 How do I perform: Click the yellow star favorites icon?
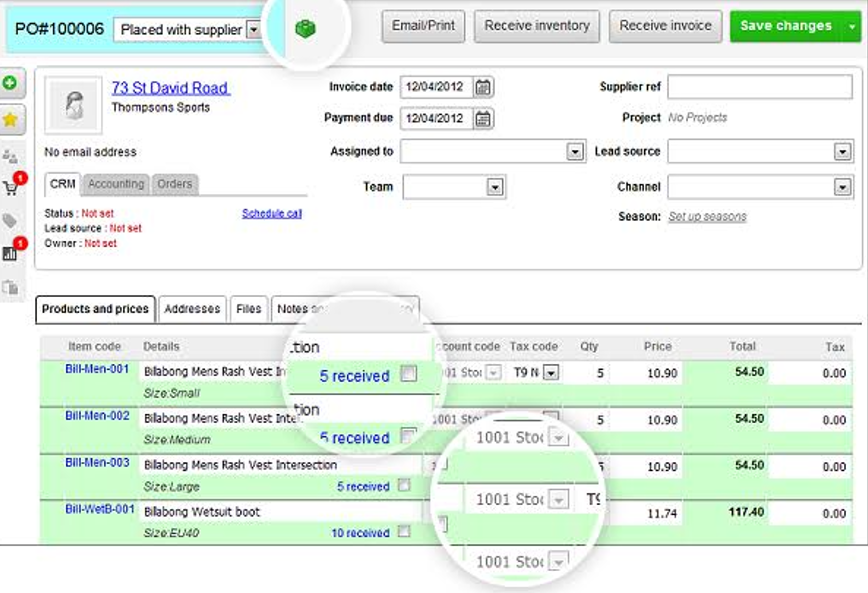pyautogui.click(x=10, y=120)
